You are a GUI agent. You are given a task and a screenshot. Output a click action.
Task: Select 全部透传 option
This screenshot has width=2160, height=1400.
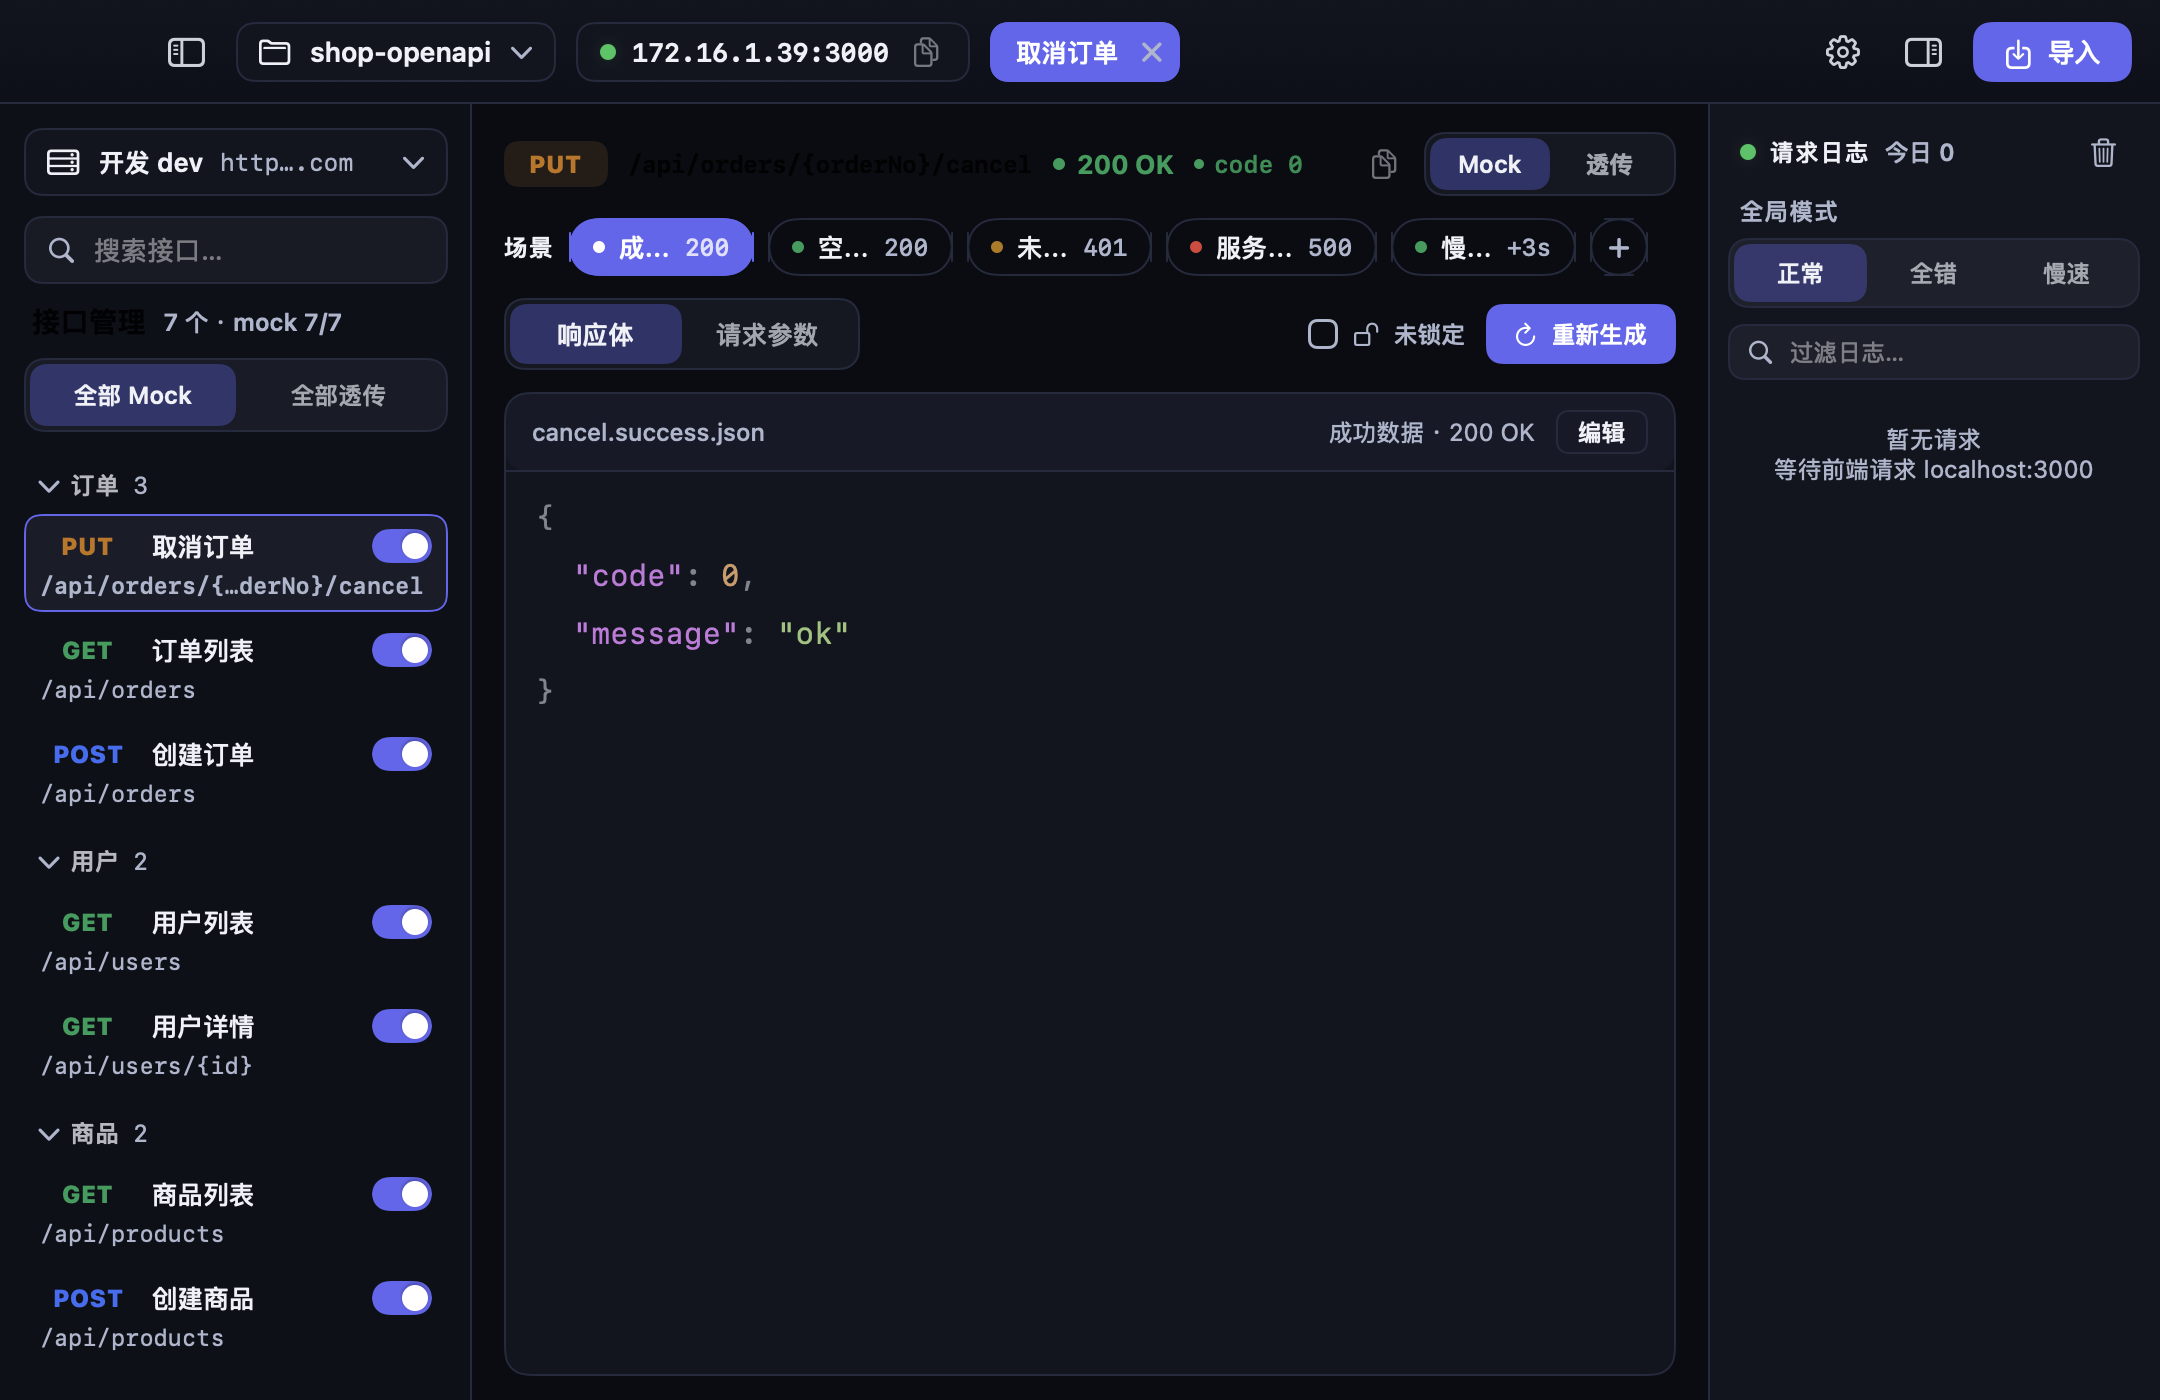click(338, 395)
